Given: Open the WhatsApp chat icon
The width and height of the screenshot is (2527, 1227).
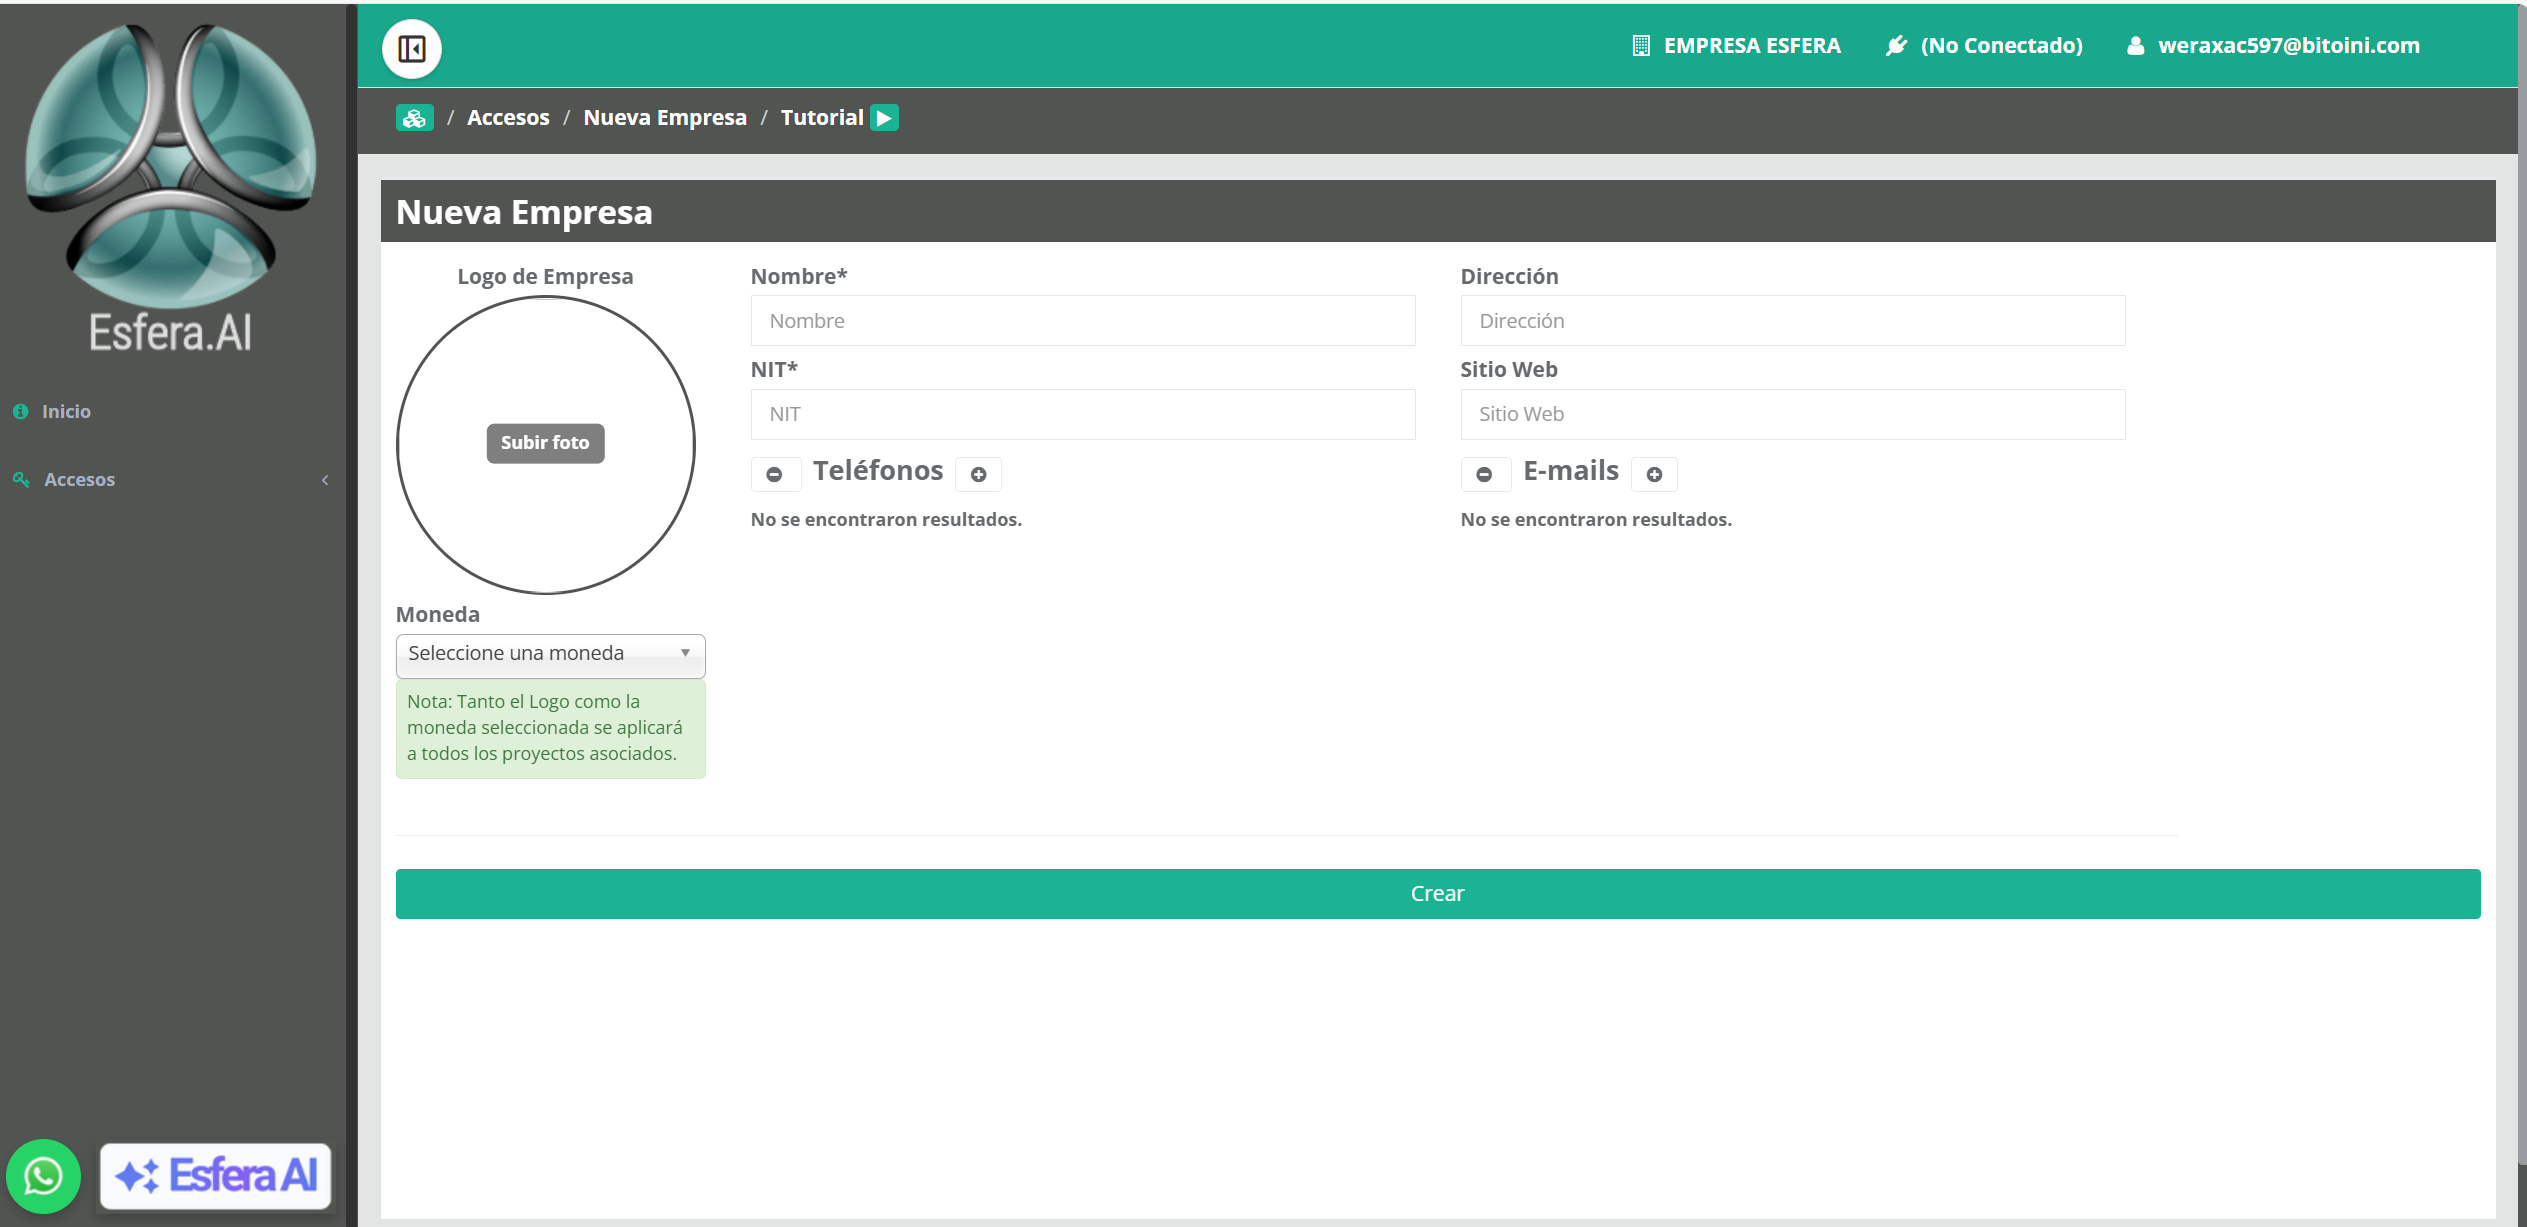Looking at the screenshot, I should (x=43, y=1176).
